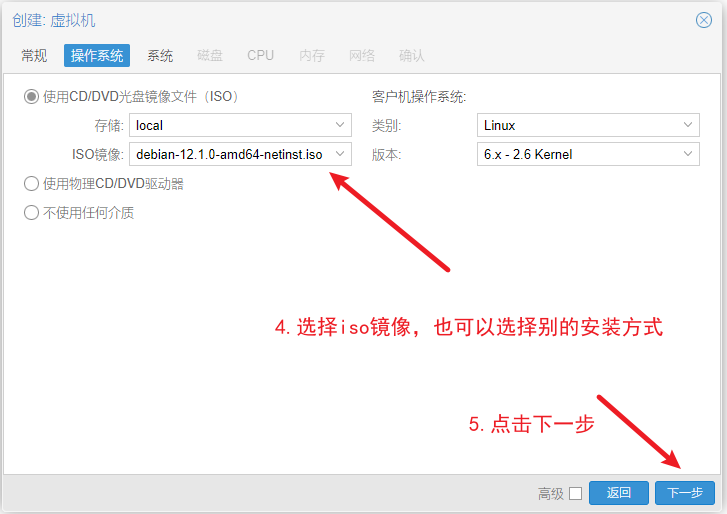This screenshot has width=727, height=514.
Task: Toggle the 高级 checkbox
Action: (x=575, y=493)
